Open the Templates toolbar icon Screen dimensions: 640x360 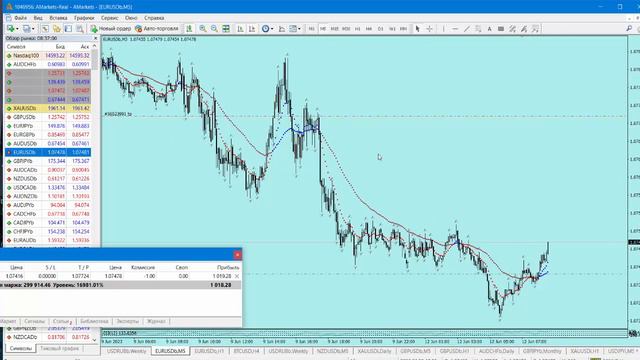click(x=293, y=29)
